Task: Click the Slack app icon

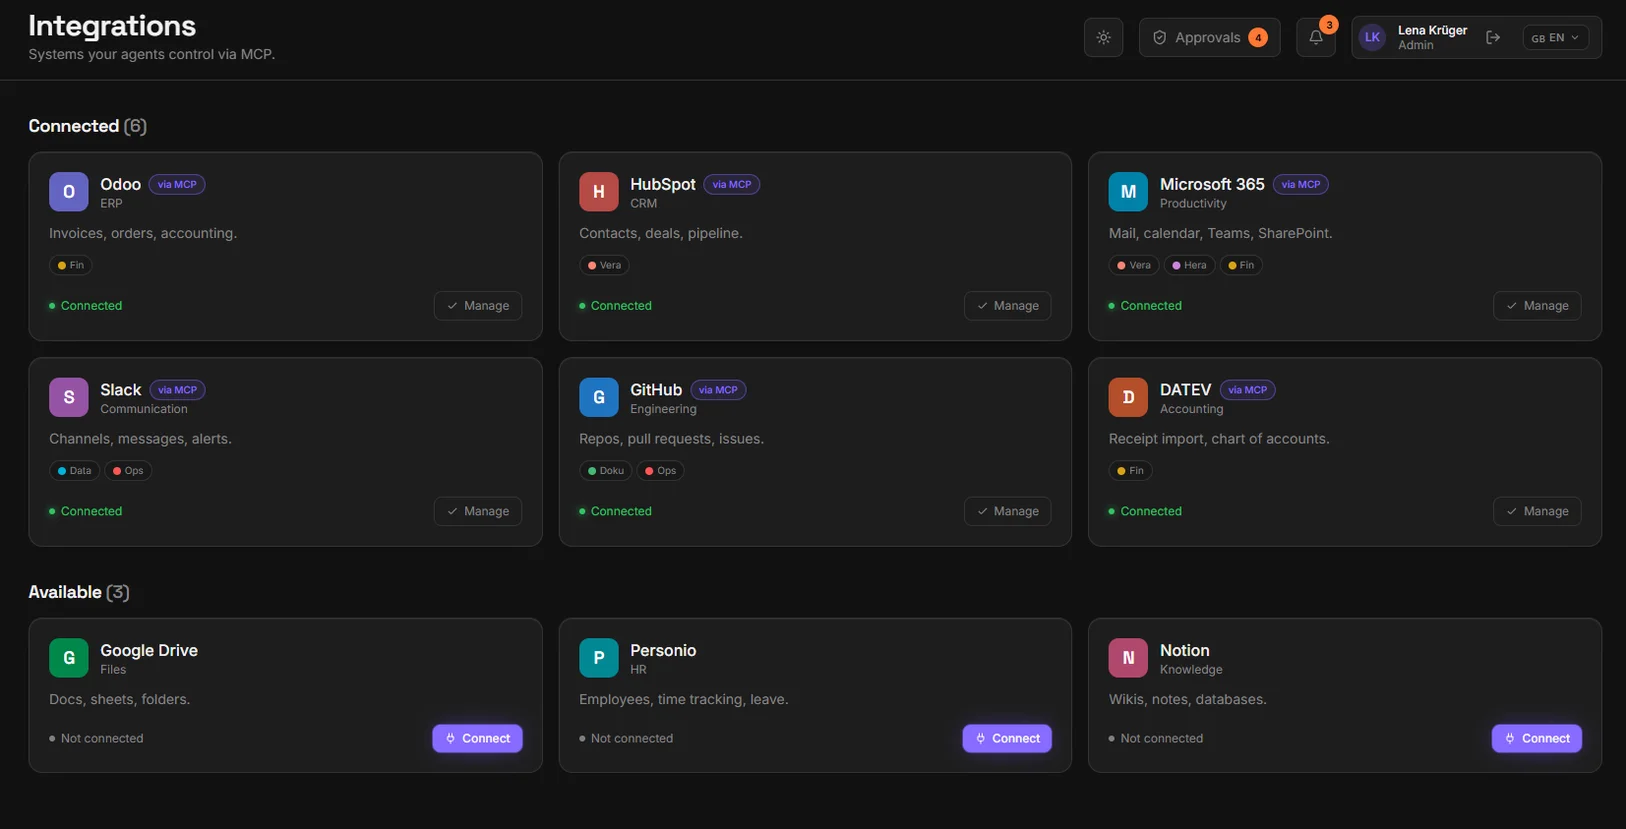Action: [69, 397]
